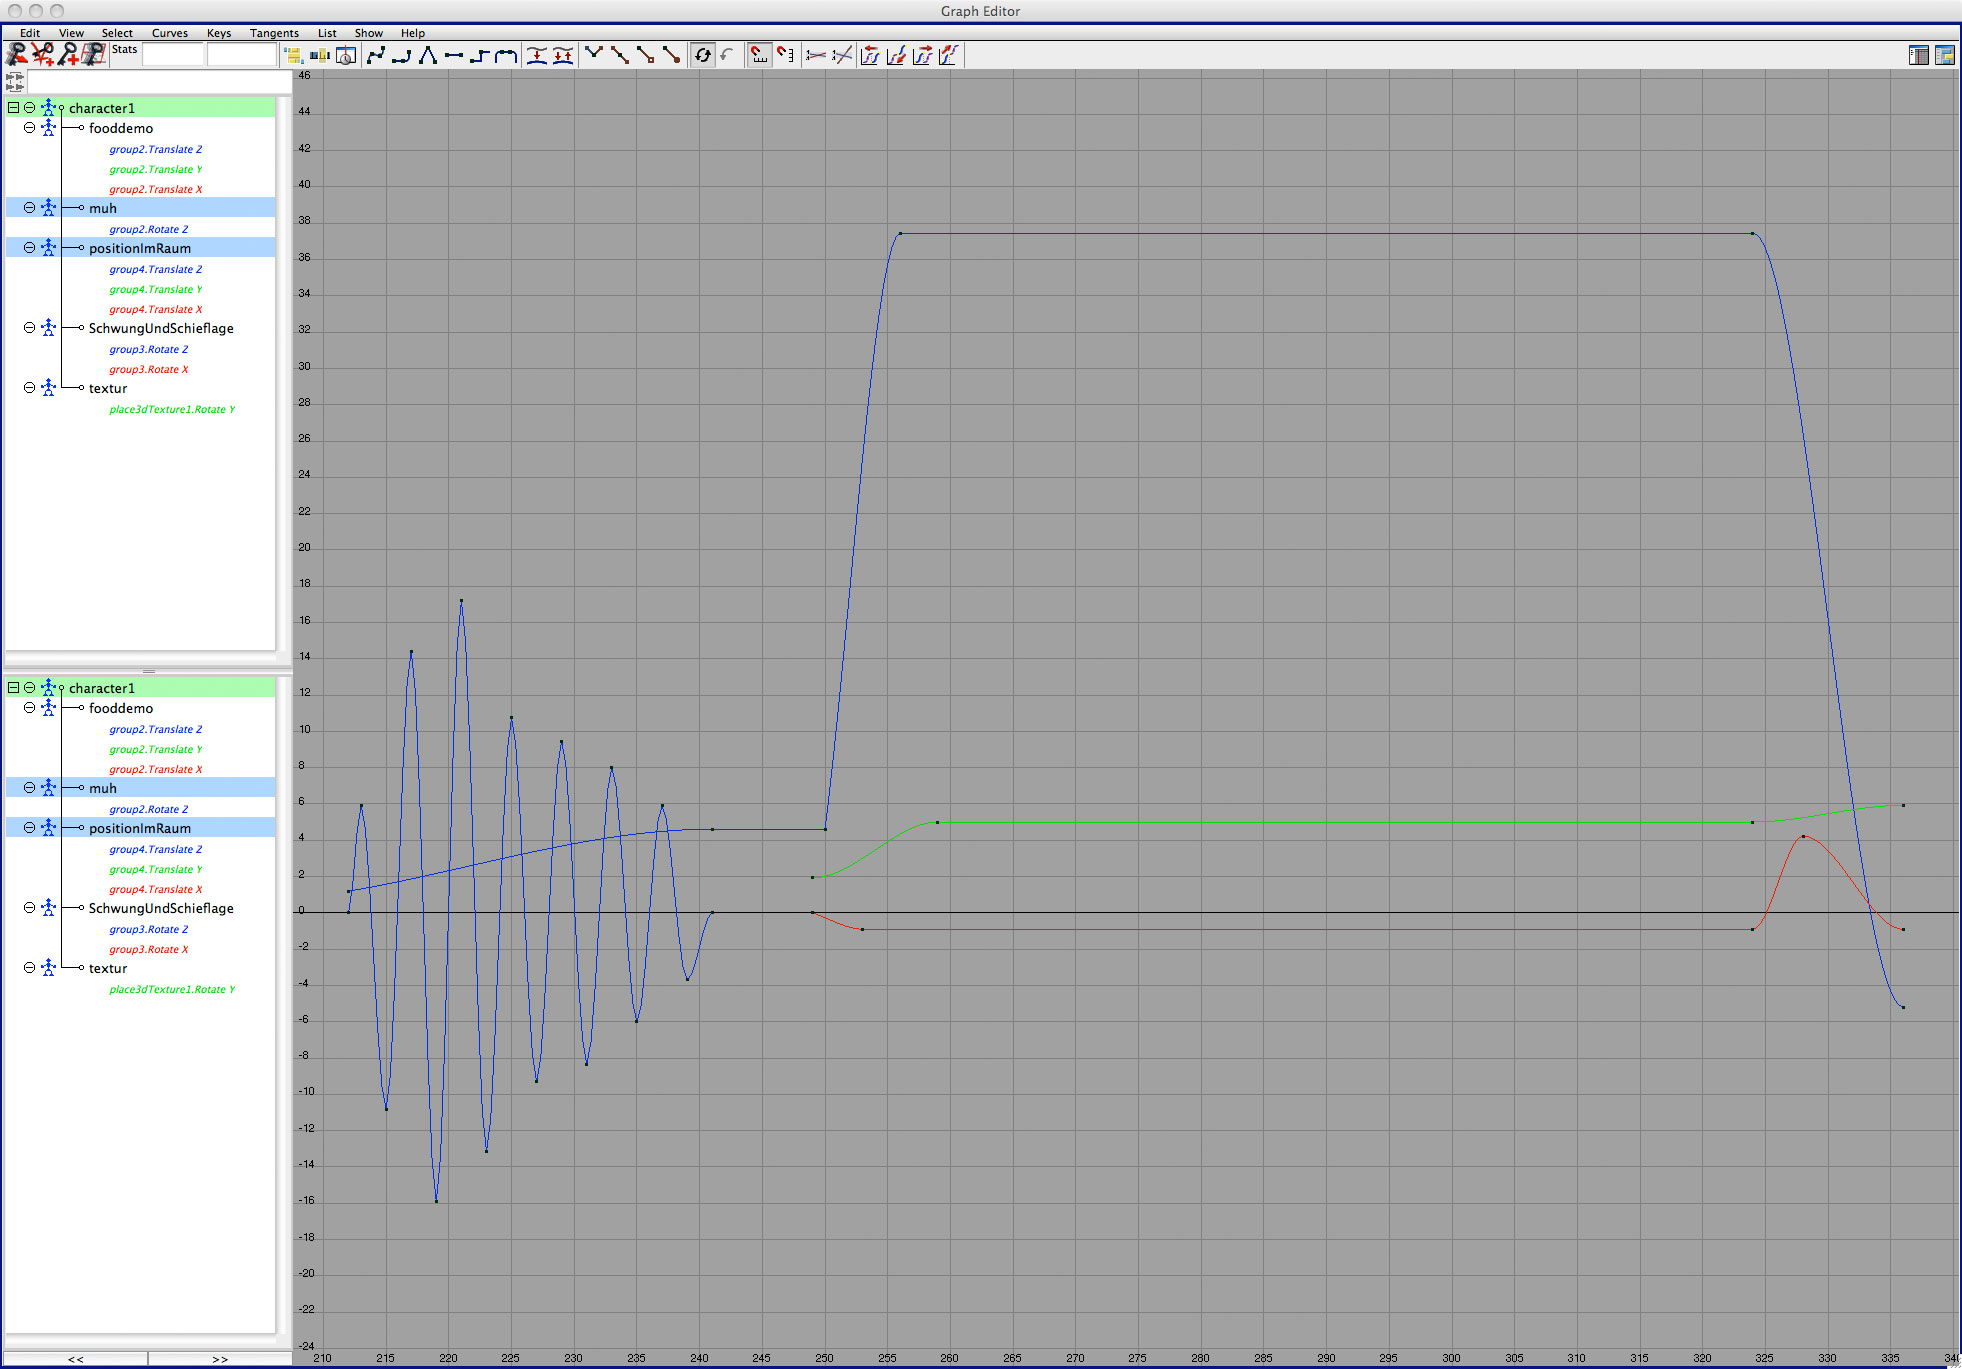1962x1369 pixels.
Task: Click the second Stats input field
Action: point(241,56)
